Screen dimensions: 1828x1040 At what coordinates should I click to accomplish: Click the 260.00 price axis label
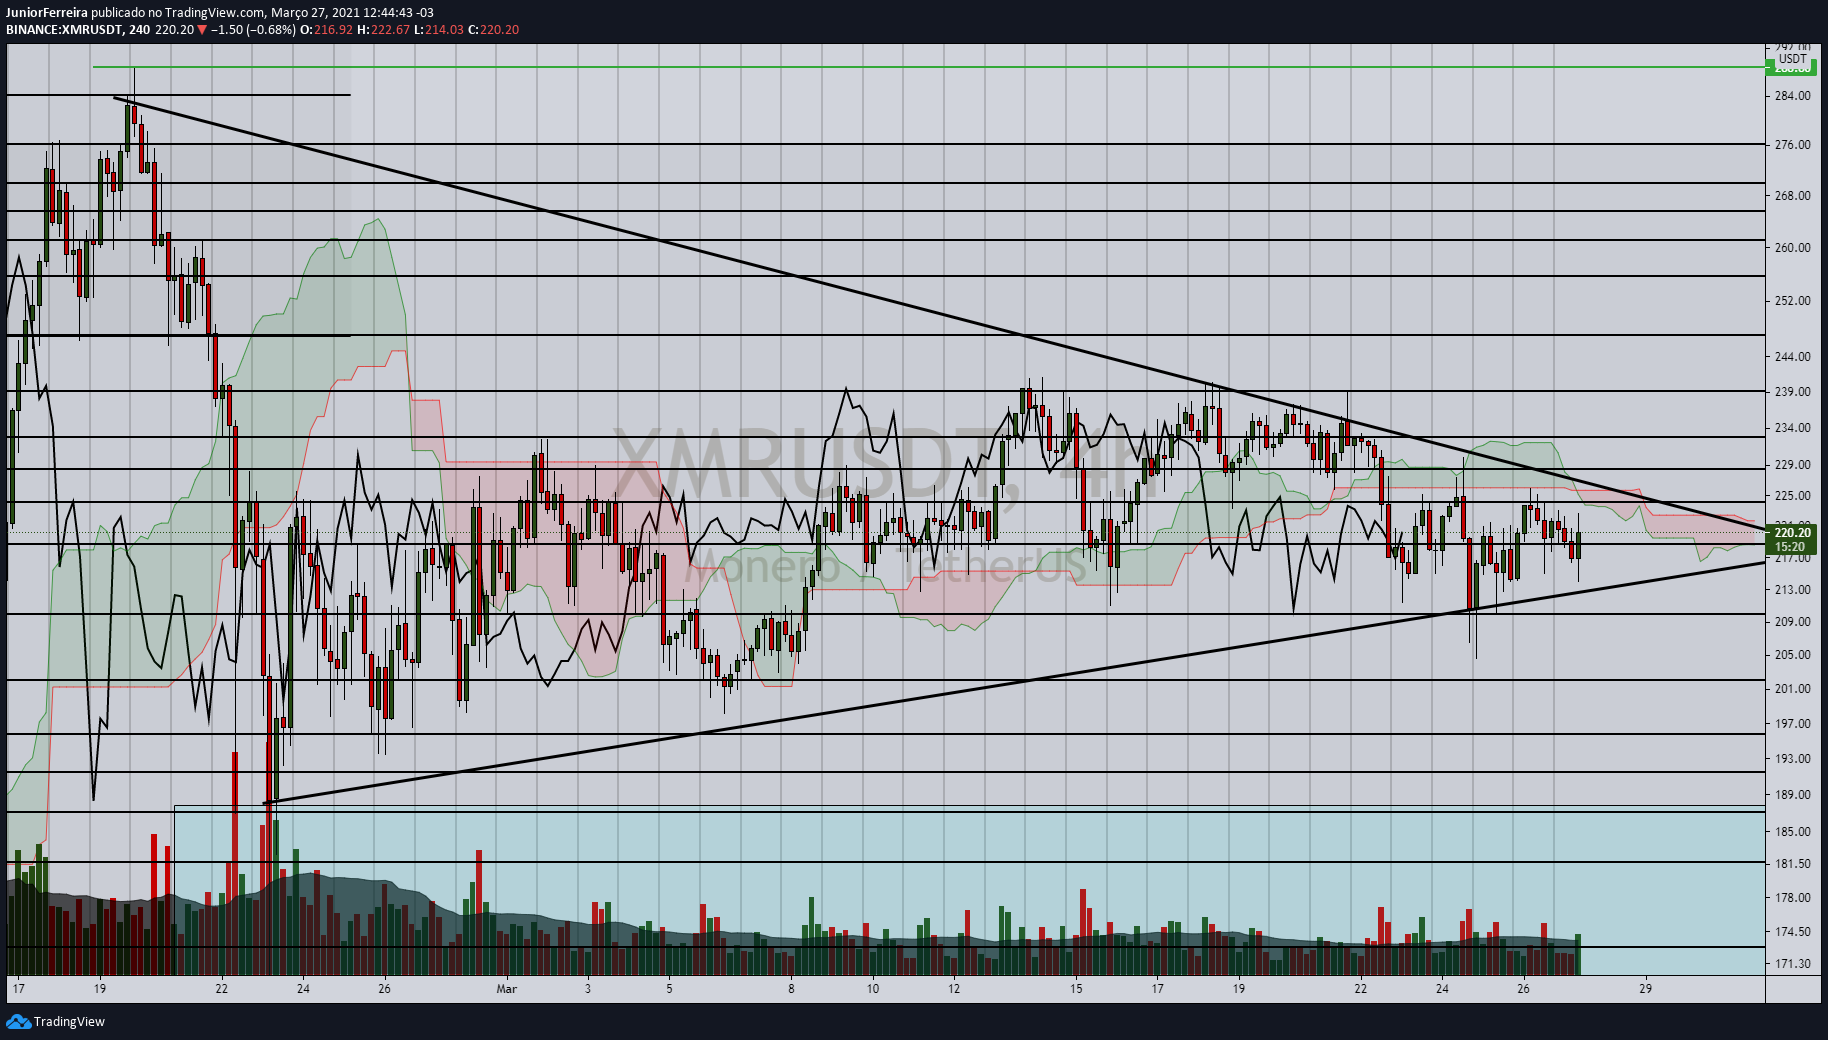click(1792, 248)
